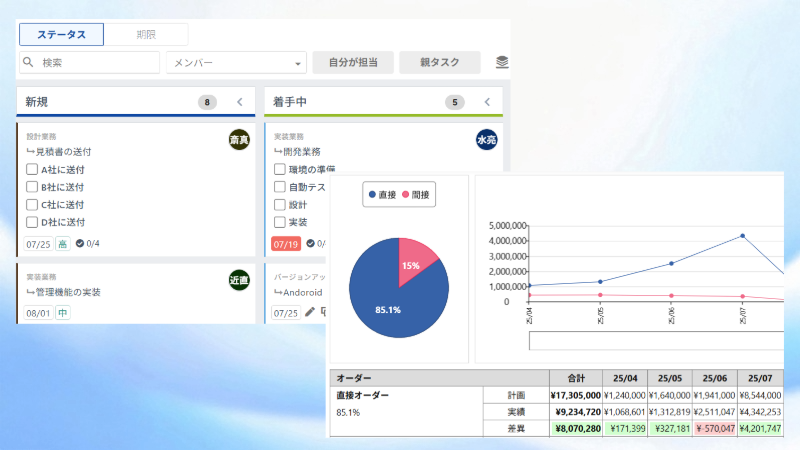Click the 0/4 checklist progress icon
Screen dimensions: 800x450
(x=81, y=243)
